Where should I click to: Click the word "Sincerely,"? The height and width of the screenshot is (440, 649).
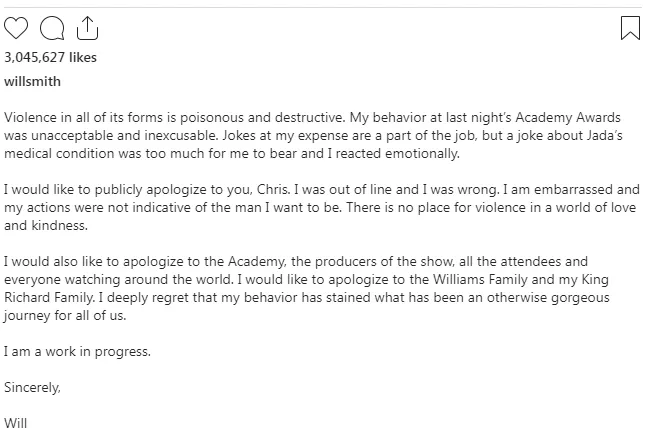pyautogui.click(x=32, y=387)
